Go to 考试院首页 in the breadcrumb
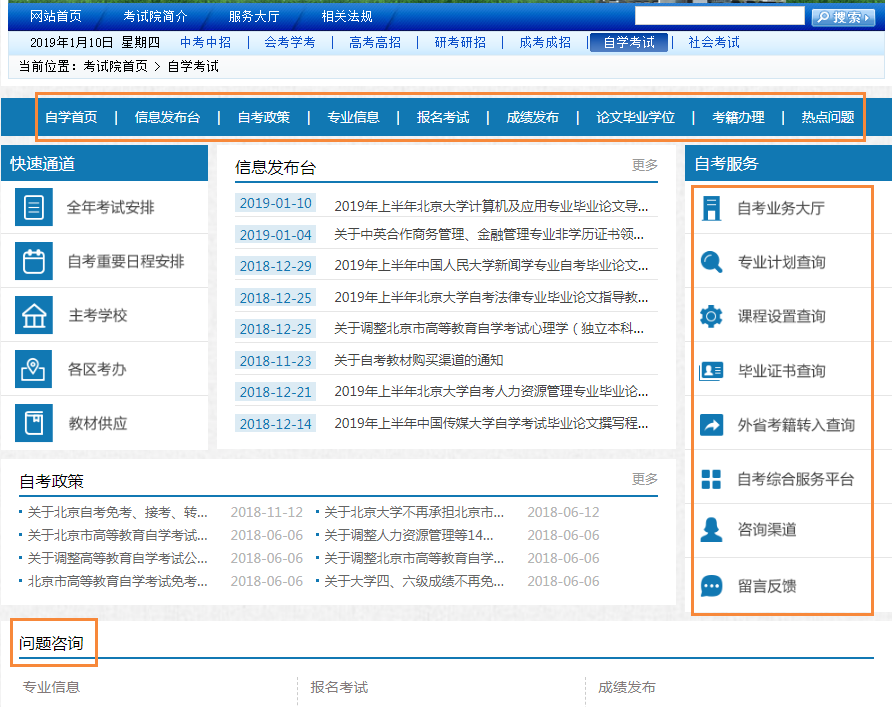The image size is (892, 707). (x=115, y=66)
